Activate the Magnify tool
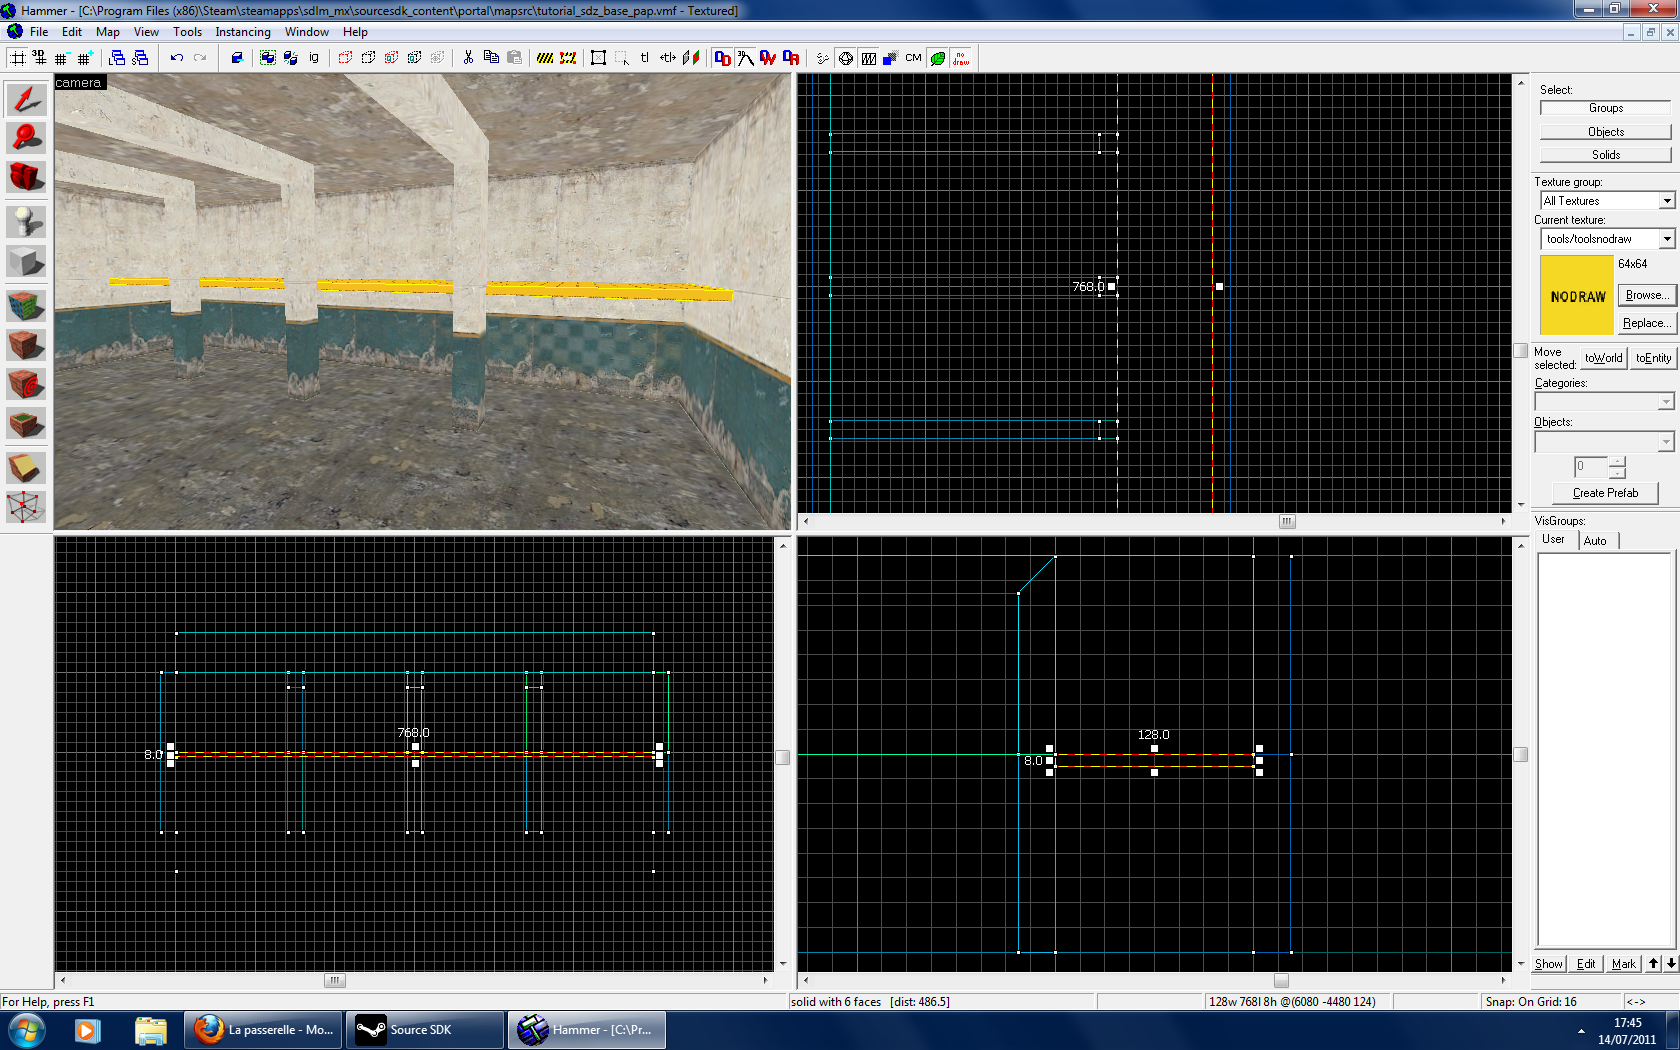This screenshot has height=1050, width=1680. (x=26, y=138)
